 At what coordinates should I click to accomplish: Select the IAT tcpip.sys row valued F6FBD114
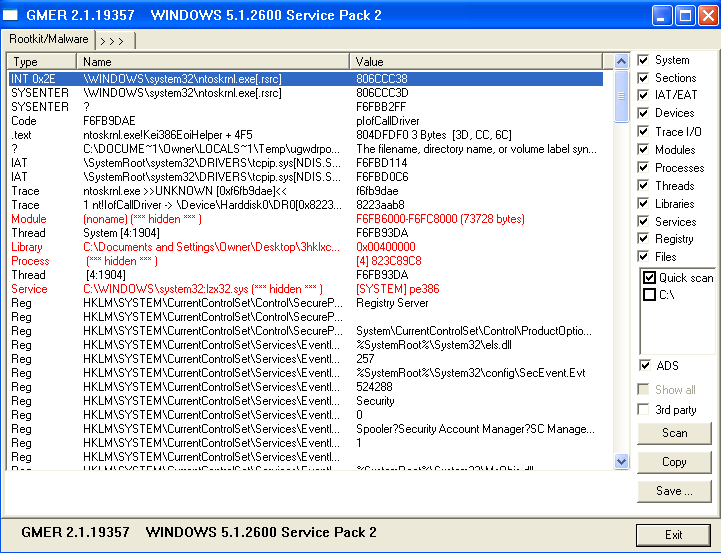(306, 163)
